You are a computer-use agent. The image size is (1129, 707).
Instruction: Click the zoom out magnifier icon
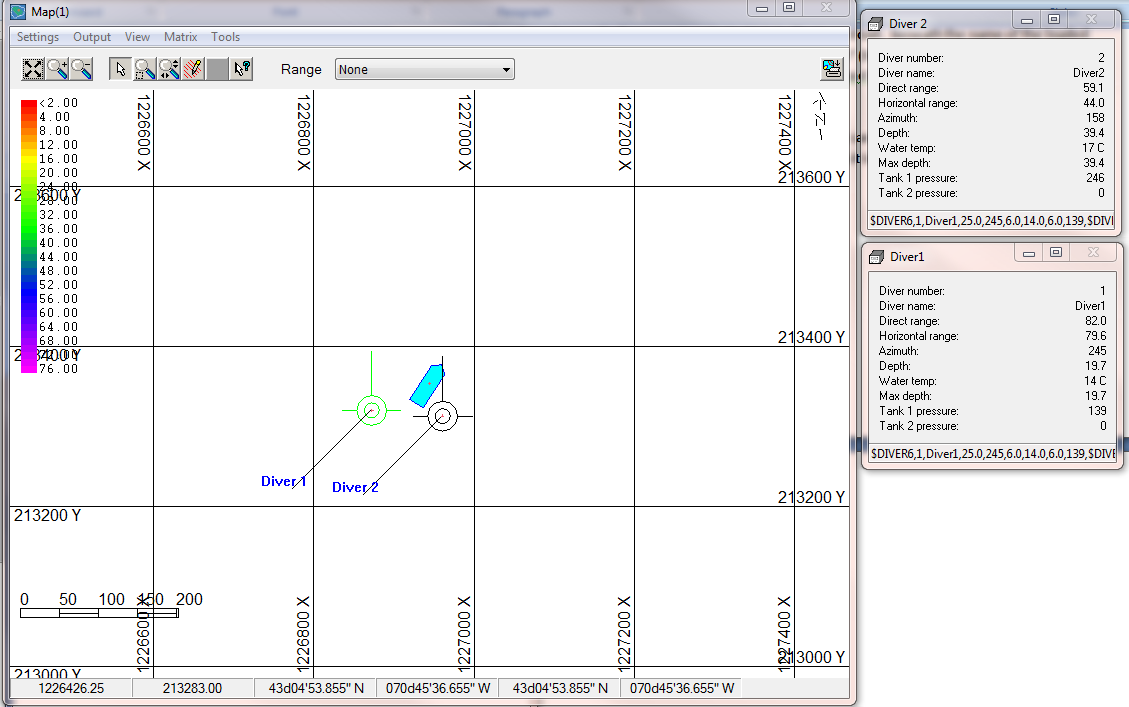point(81,69)
